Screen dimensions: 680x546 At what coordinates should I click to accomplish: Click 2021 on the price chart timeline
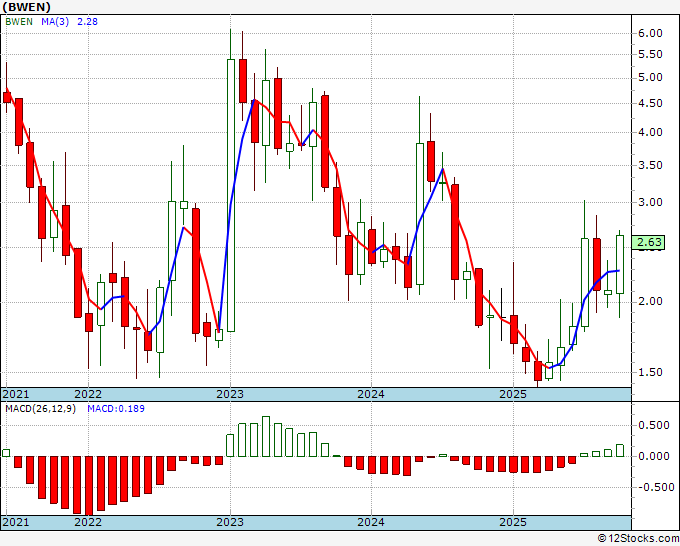point(16,394)
